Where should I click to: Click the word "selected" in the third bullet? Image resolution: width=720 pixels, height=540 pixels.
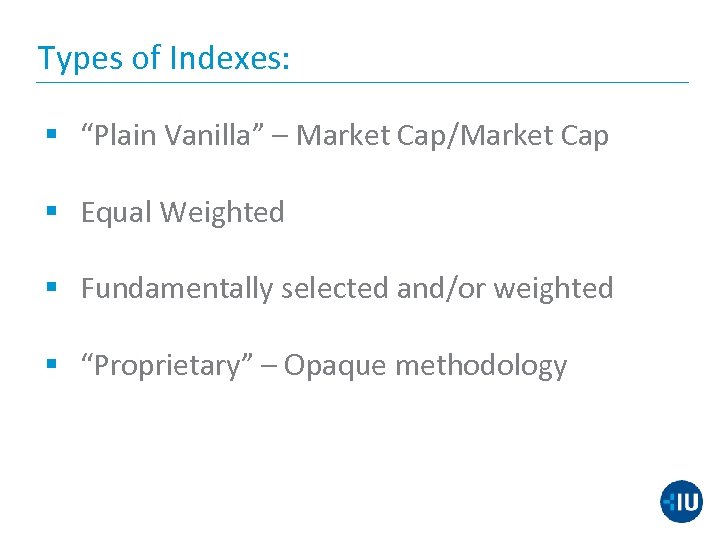(x=335, y=288)
